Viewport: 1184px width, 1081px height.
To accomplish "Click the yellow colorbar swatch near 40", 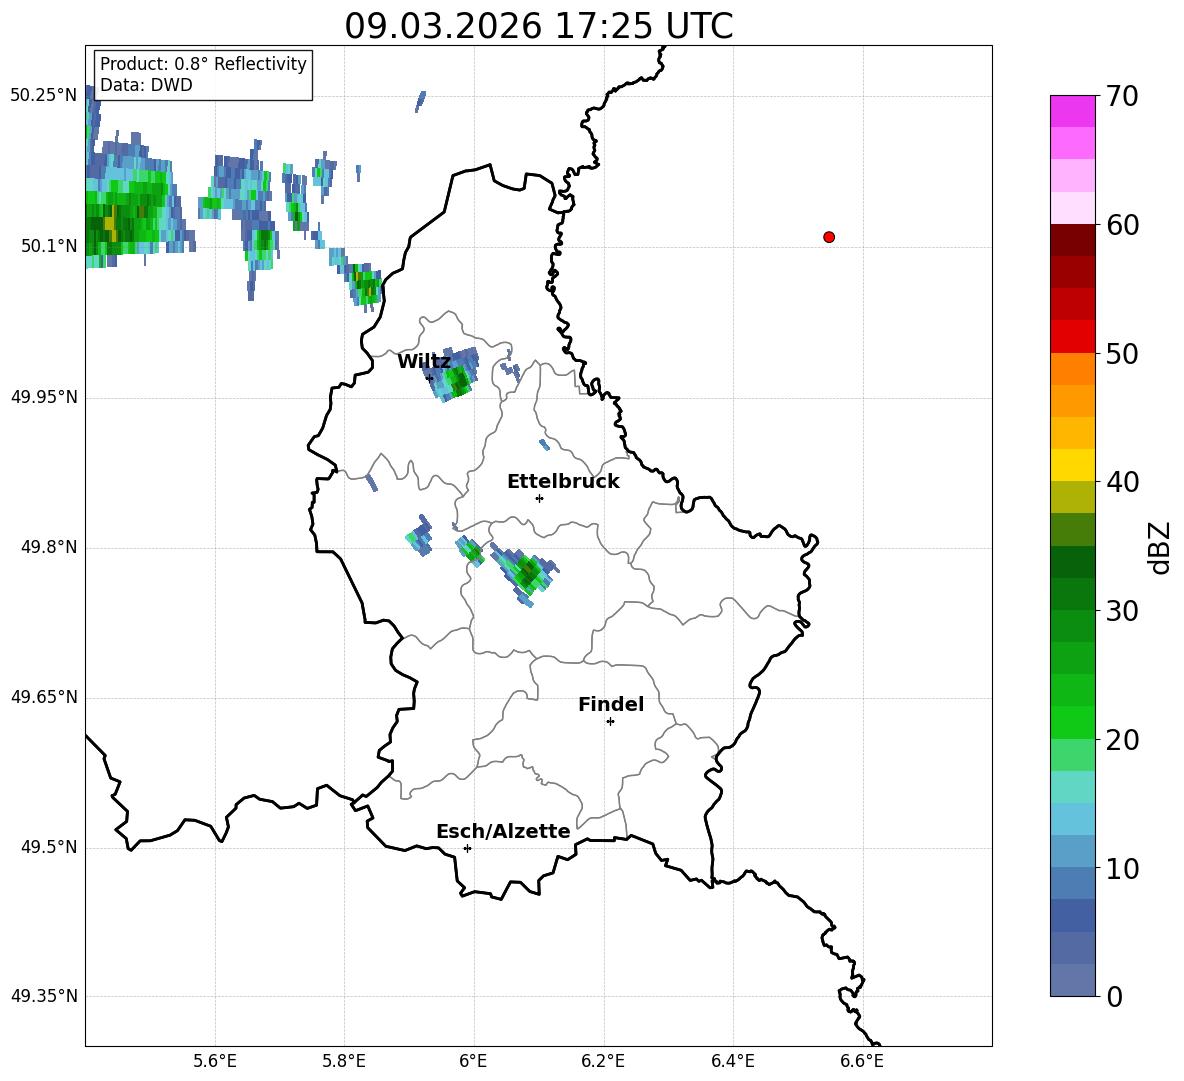I will [x=1072, y=465].
